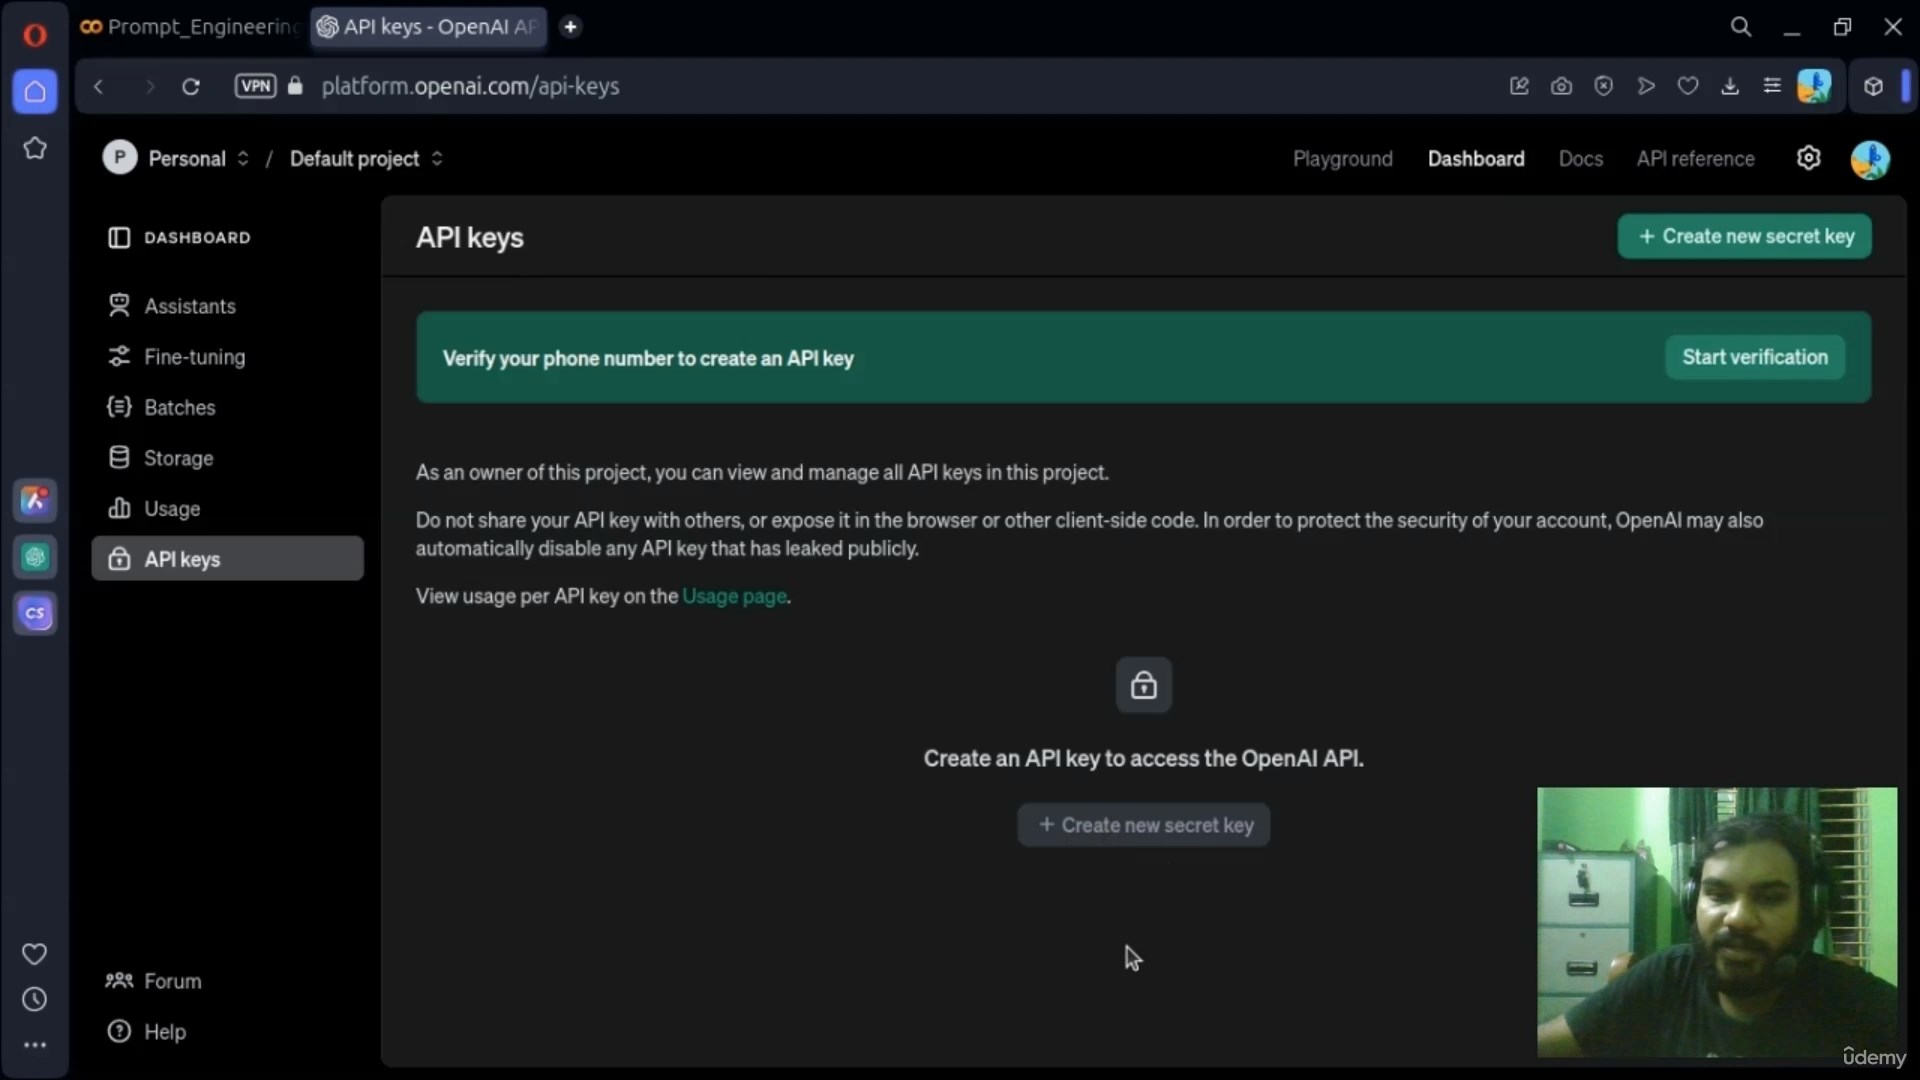
Task: Search tabs with magnifier icon
Action: click(1741, 27)
